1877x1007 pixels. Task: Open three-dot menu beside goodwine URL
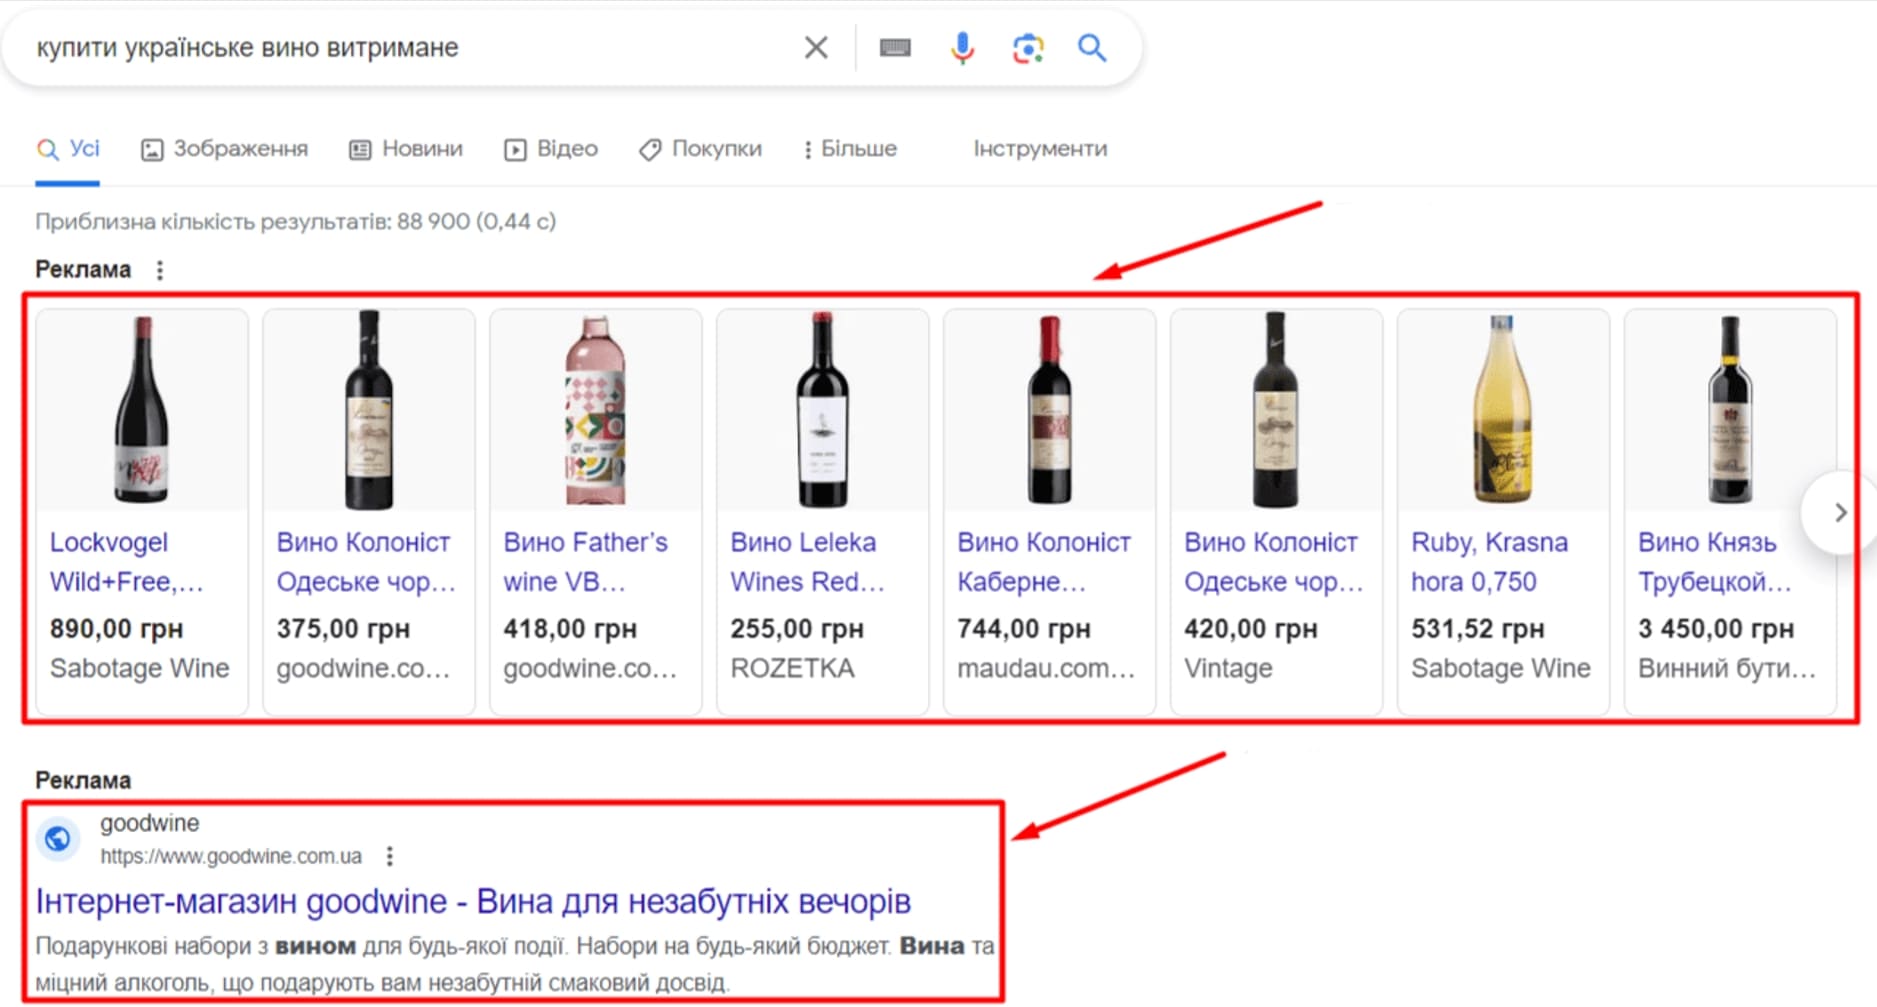coord(389,856)
